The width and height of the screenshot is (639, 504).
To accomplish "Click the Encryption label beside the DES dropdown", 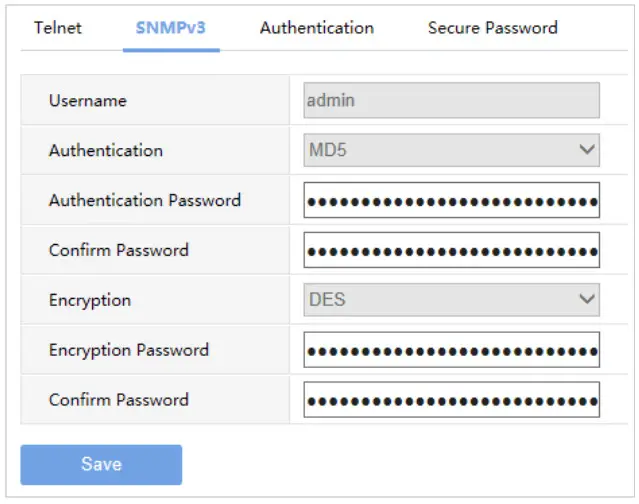I will [x=90, y=300].
